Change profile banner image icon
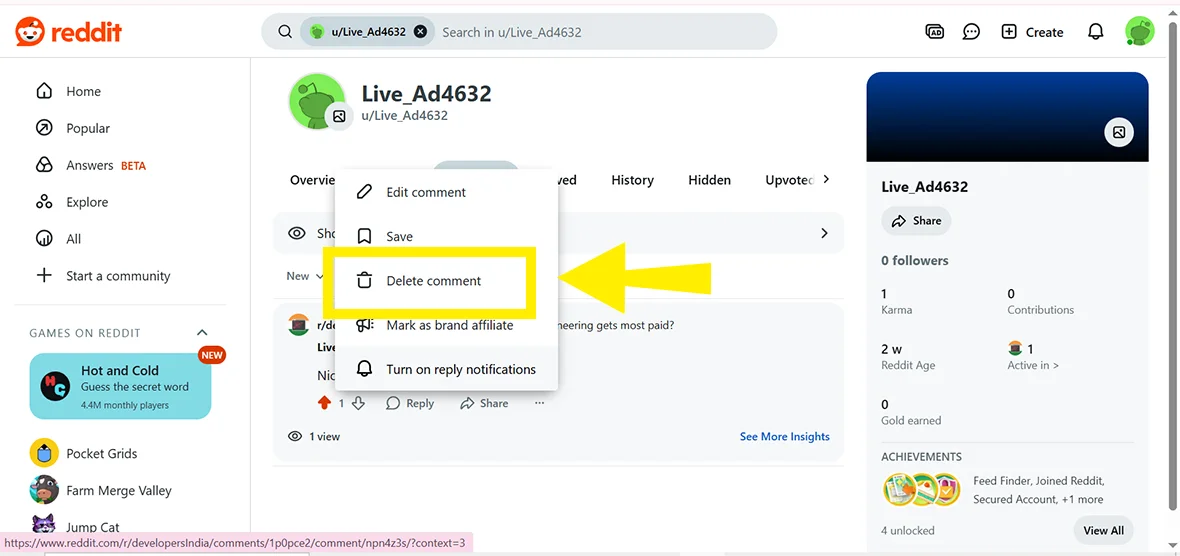The image size is (1180, 556). click(1118, 132)
